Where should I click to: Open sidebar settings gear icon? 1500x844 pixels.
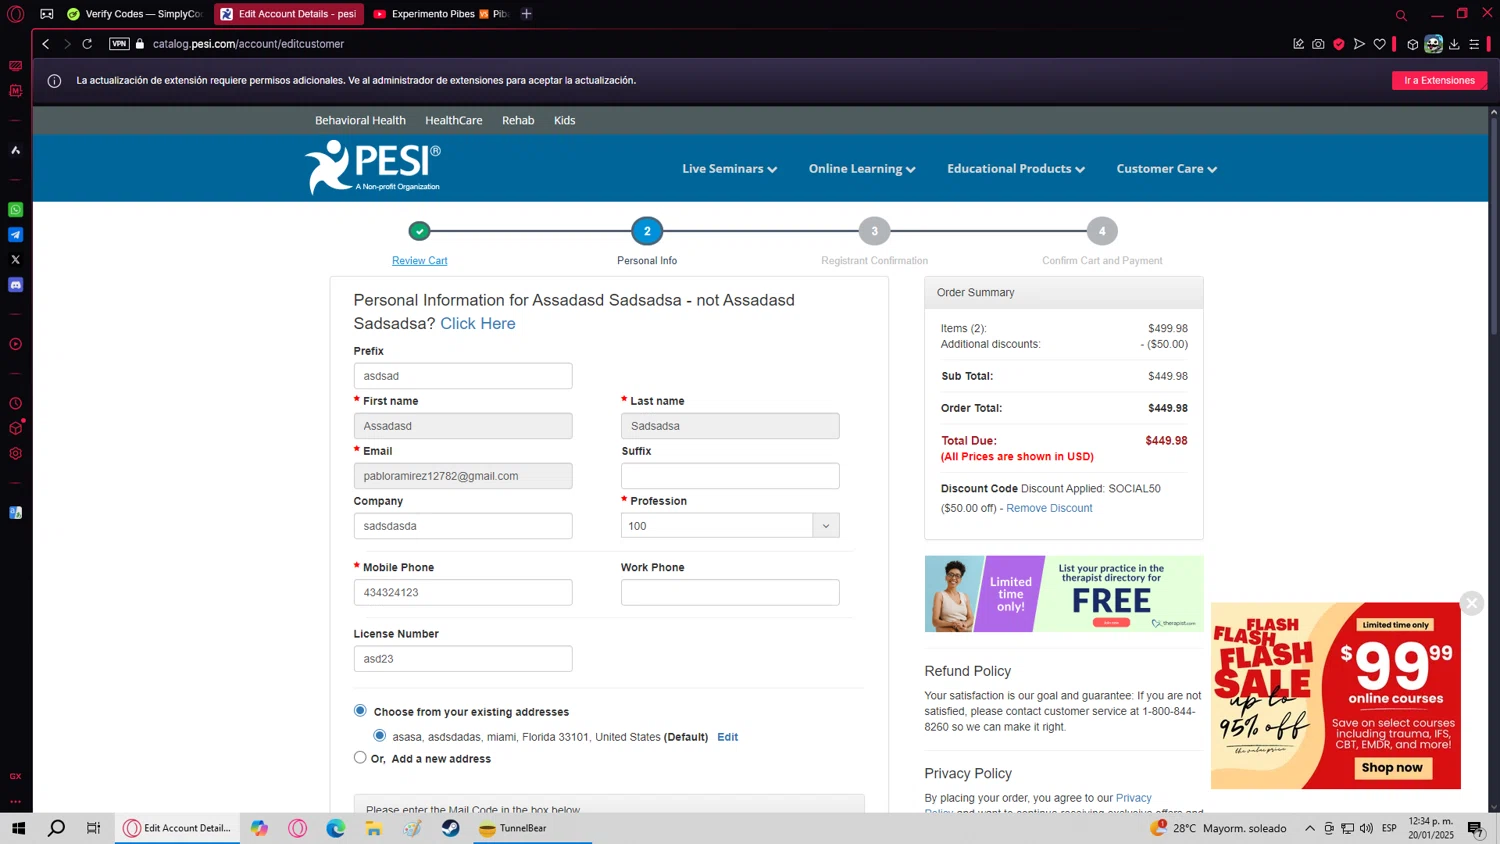[x=15, y=453]
